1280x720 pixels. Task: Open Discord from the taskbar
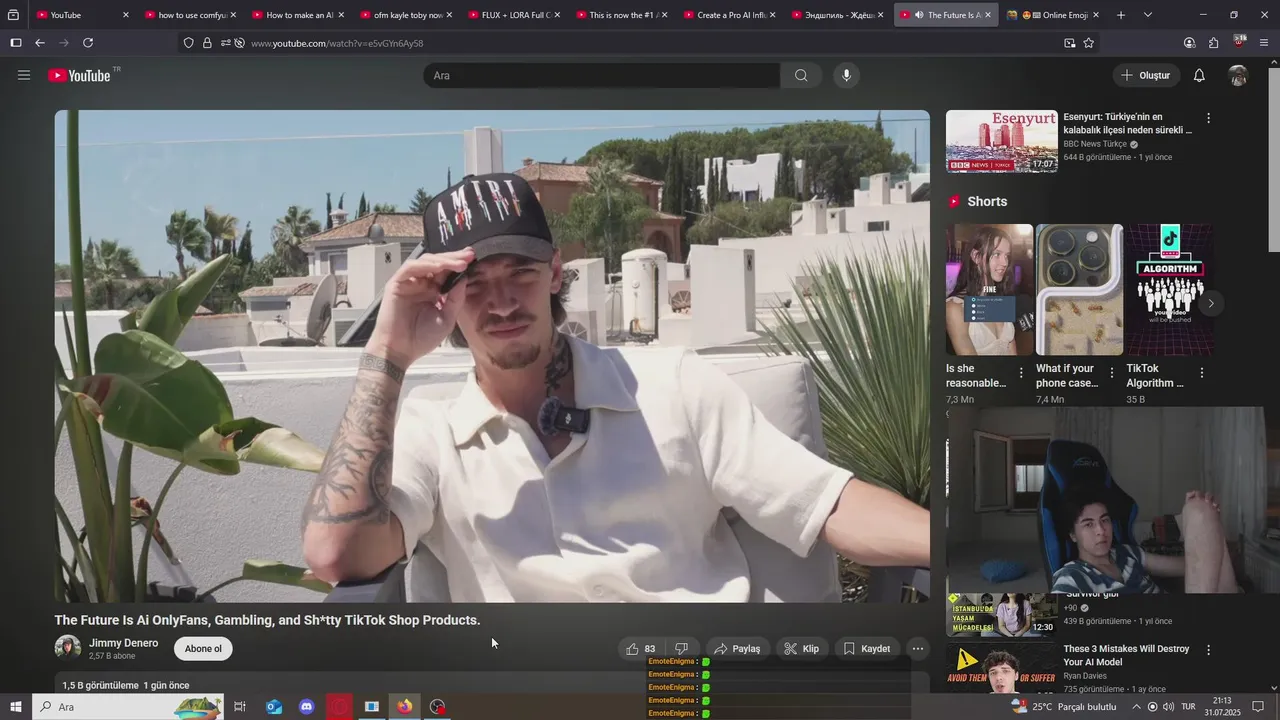tap(306, 707)
